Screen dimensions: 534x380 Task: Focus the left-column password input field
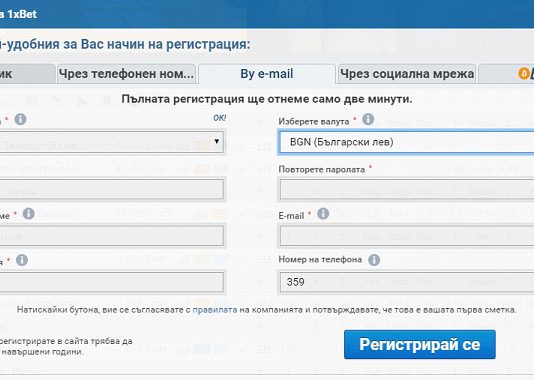coord(112,189)
